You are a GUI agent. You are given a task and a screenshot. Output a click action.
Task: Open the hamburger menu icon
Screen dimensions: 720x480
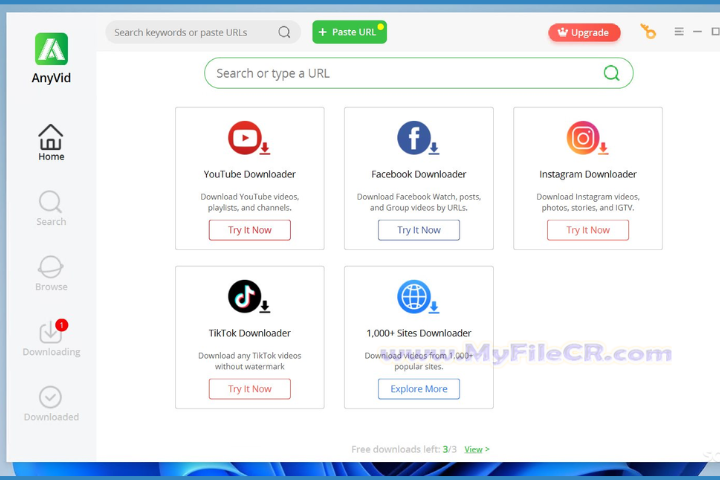click(x=679, y=31)
